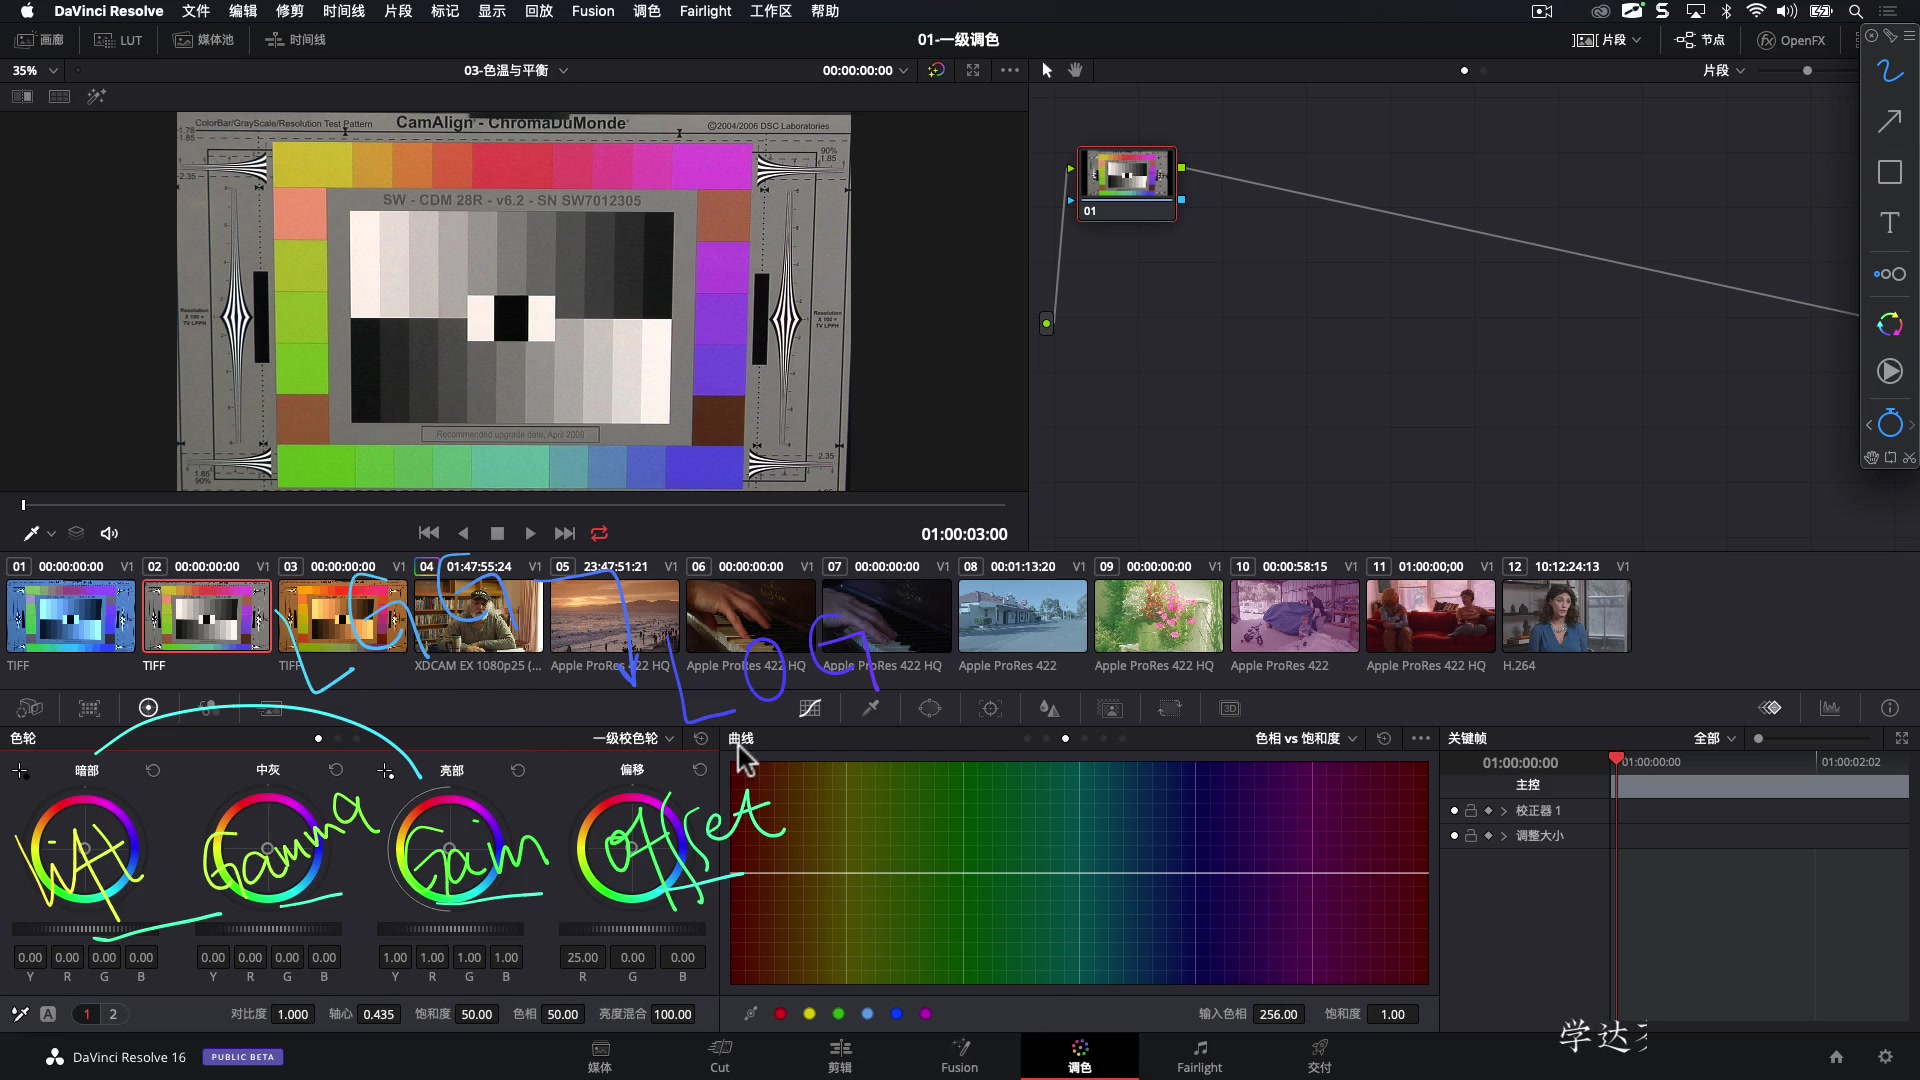1920x1080 pixels.
Task: Open the node editor 片段 dropdown
Action: (x=1724, y=70)
